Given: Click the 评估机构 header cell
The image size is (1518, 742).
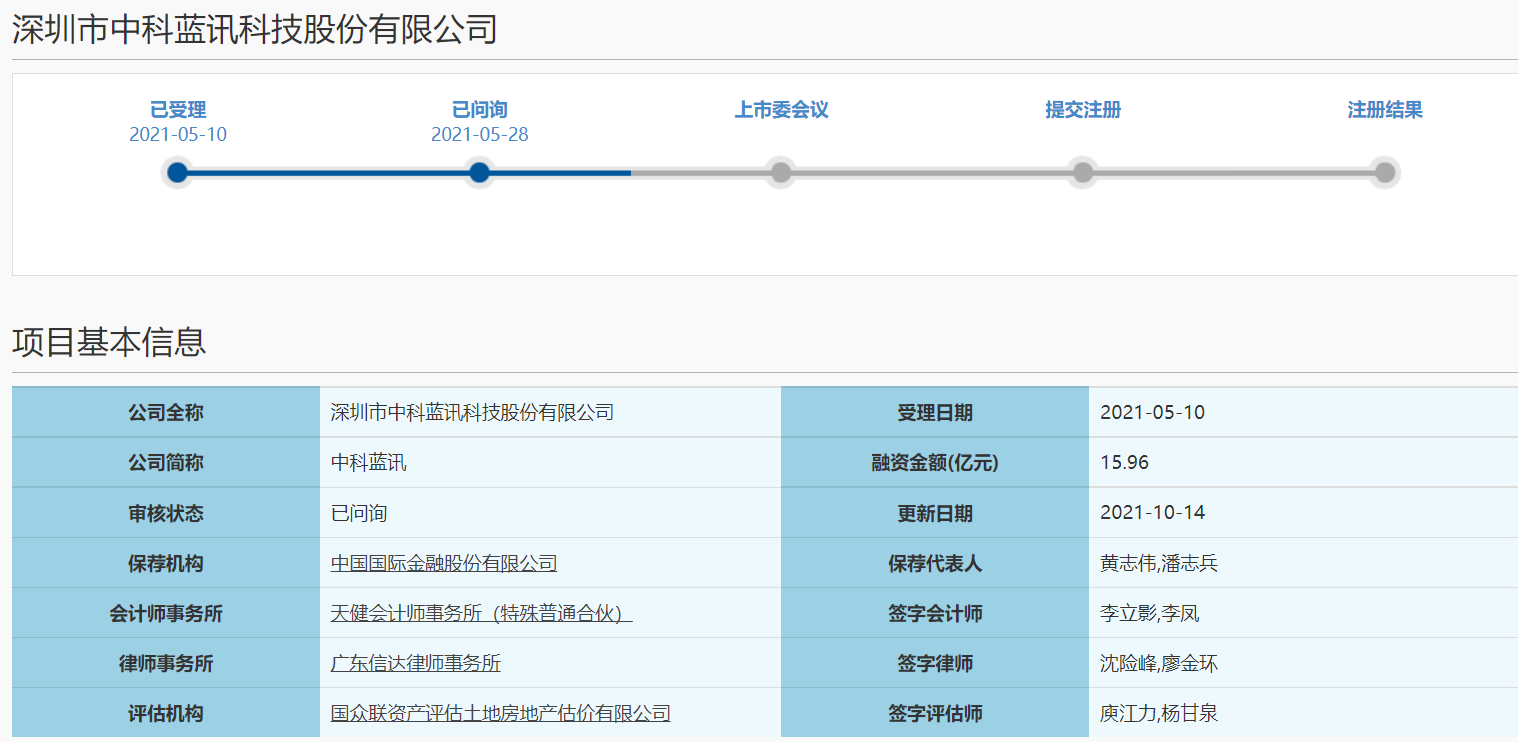Looking at the screenshot, I should click(x=166, y=713).
